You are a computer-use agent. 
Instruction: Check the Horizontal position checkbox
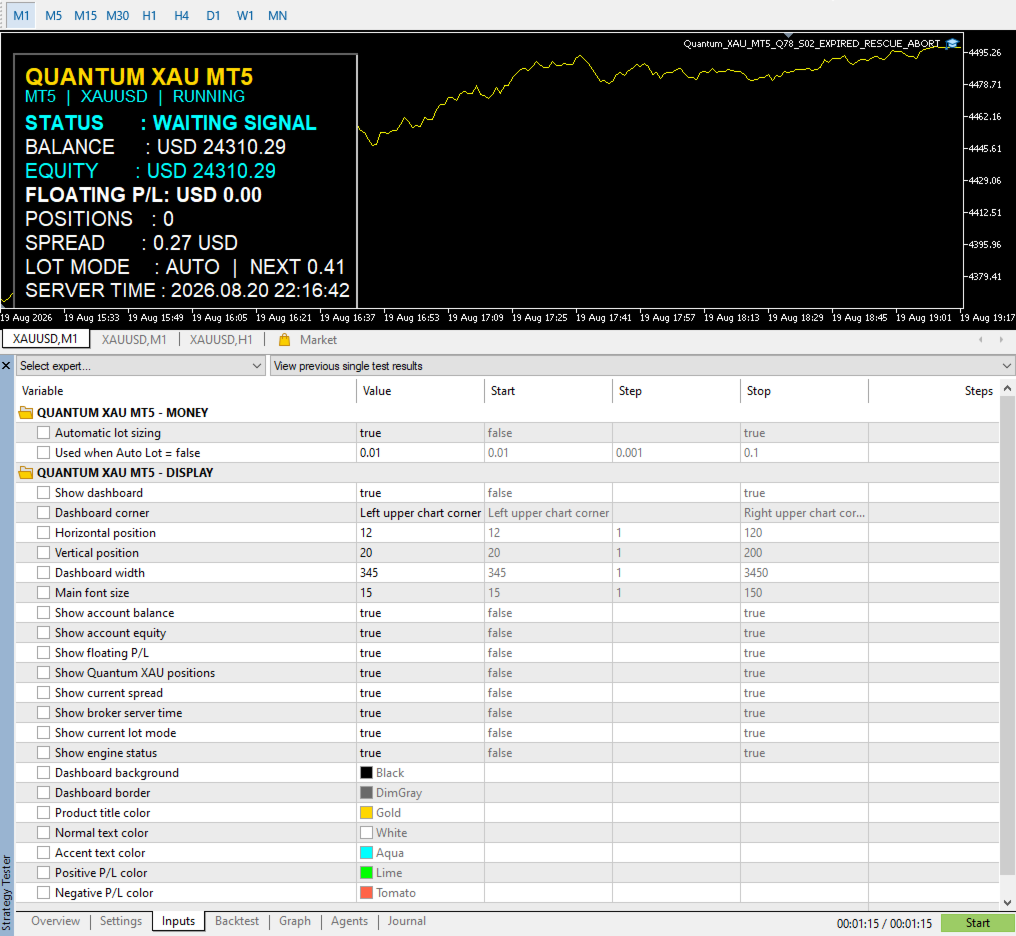[x=43, y=533]
